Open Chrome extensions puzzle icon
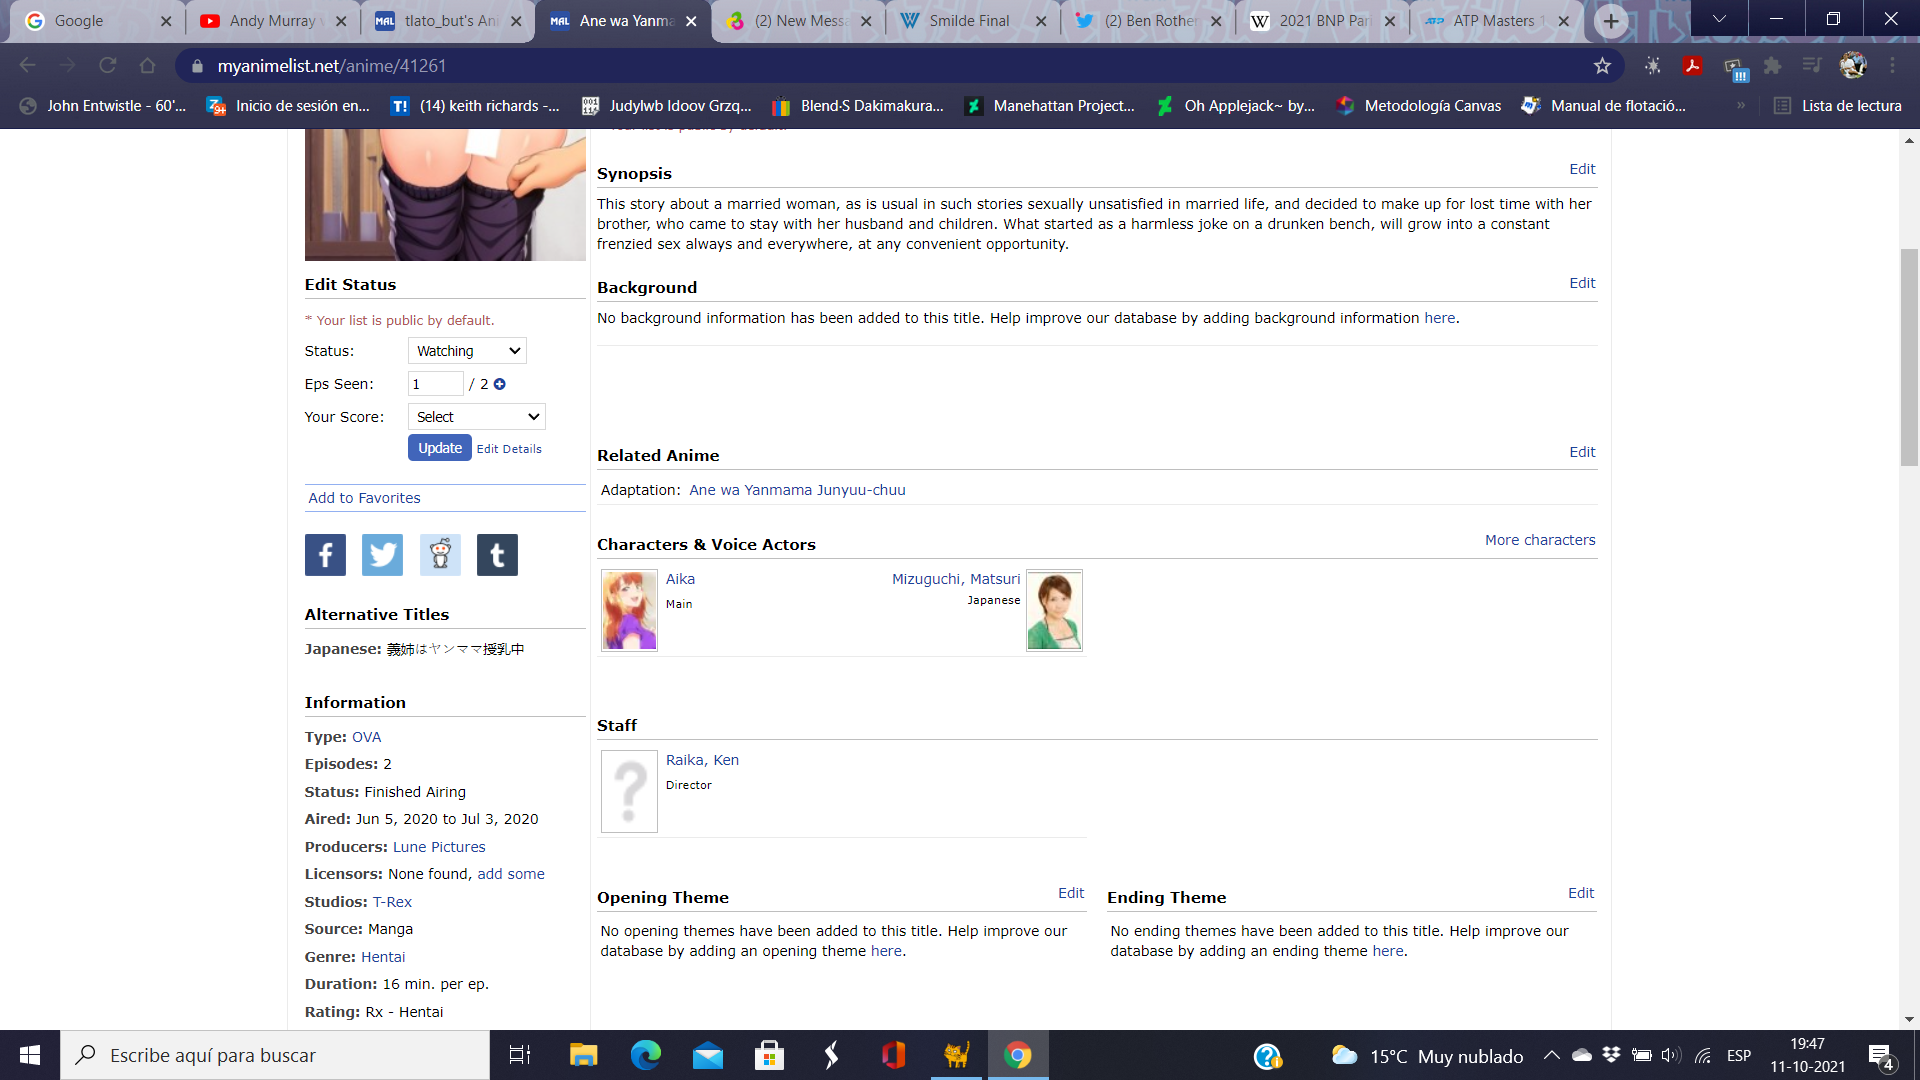Image resolution: width=1920 pixels, height=1080 pixels. 1773,66
